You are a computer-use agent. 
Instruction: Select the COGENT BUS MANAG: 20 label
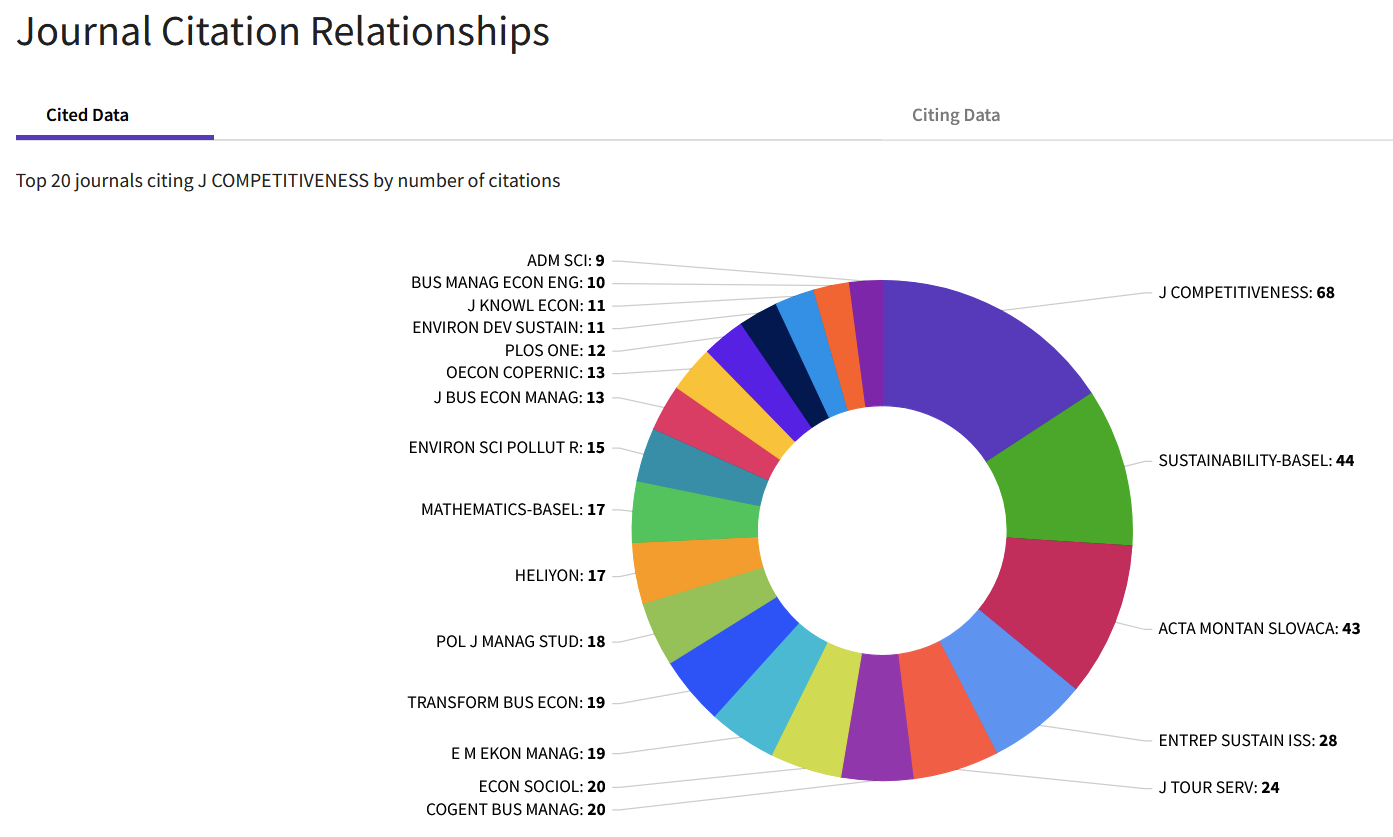click(x=515, y=810)
